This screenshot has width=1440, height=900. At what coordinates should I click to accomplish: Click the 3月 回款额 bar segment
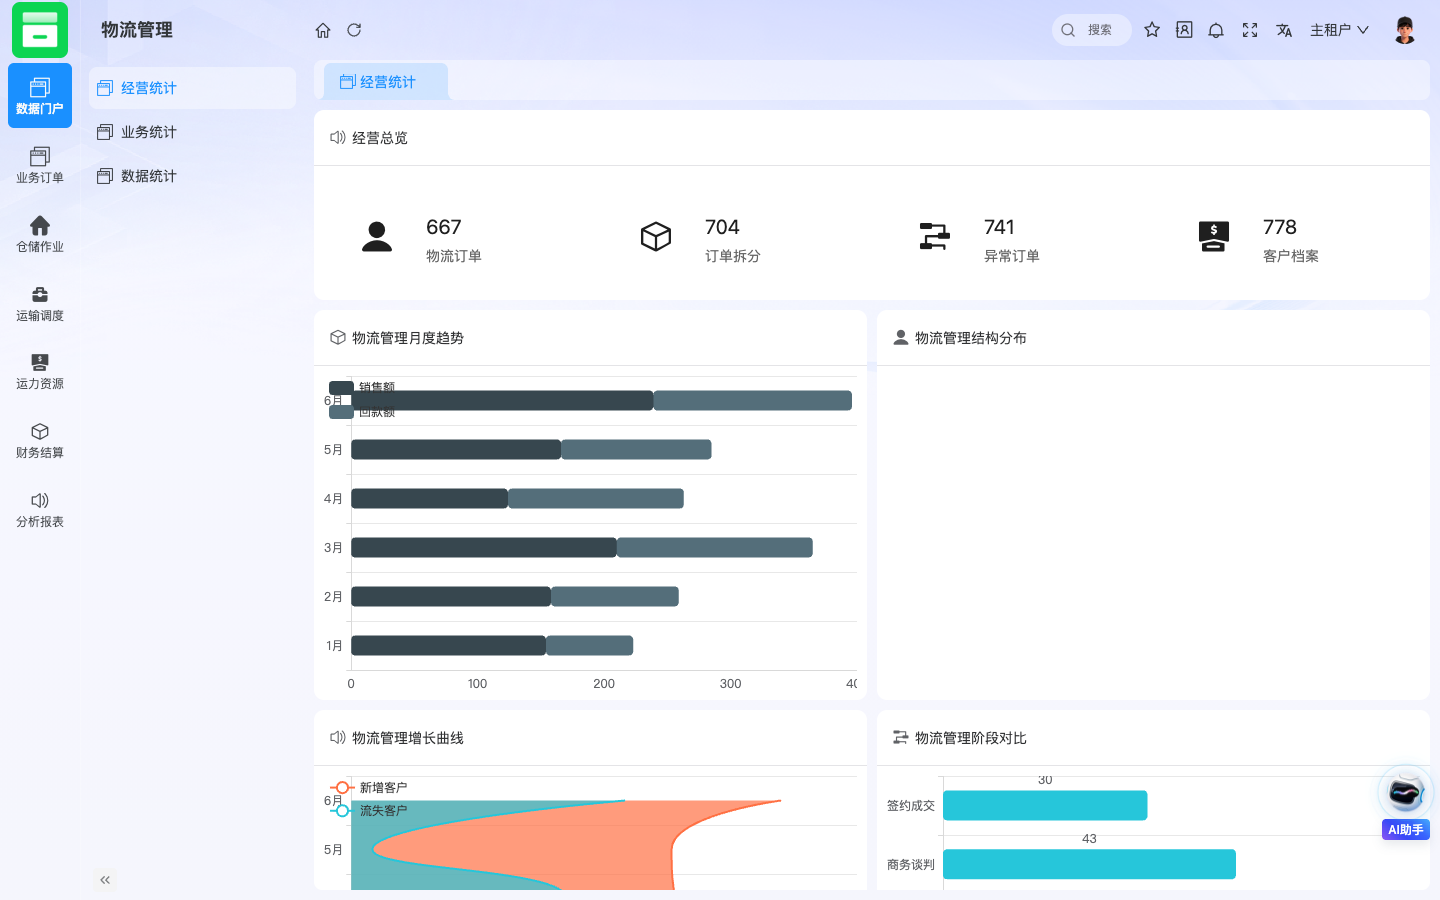pyautogui.click(x=715, y=547)
